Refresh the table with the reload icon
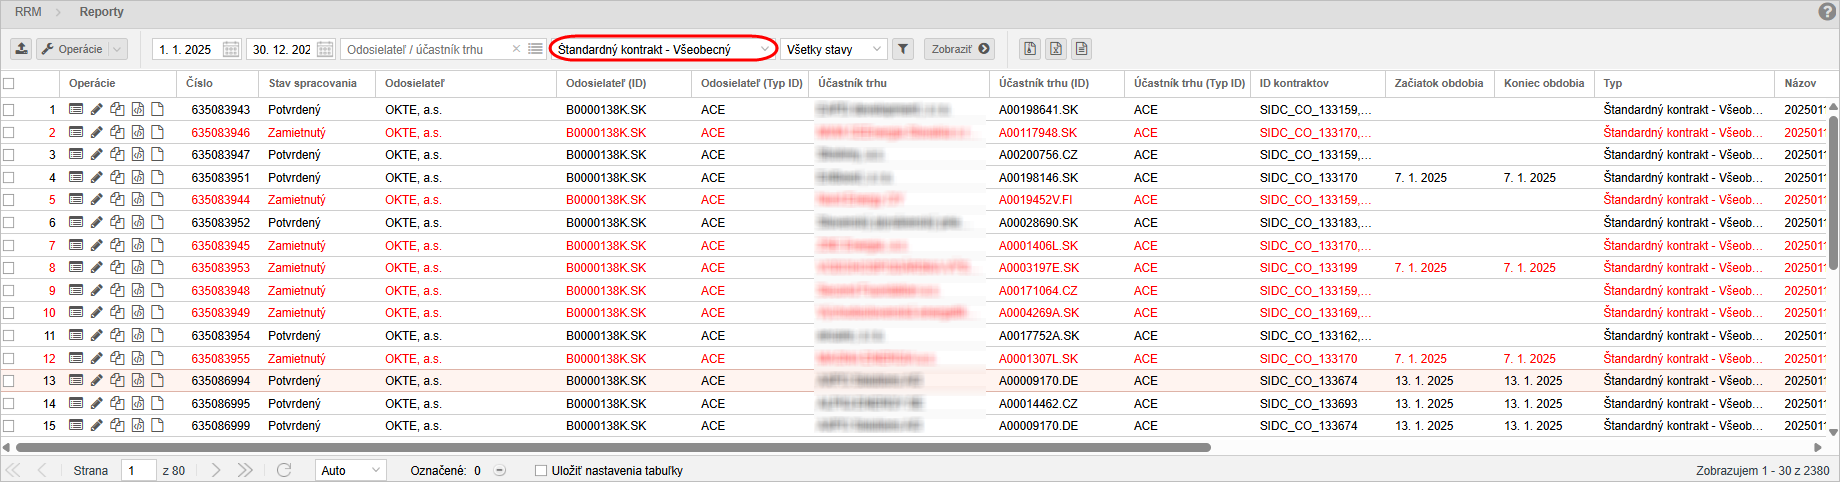The height and width of the screenshot is (490, 1840). 284,470
